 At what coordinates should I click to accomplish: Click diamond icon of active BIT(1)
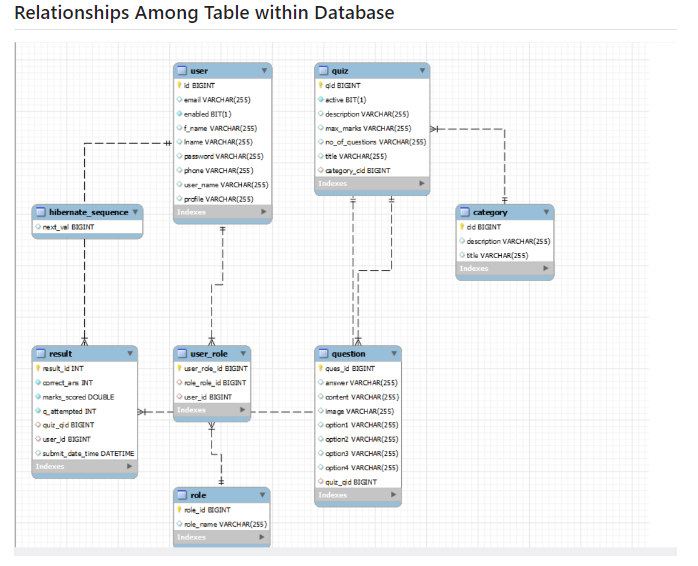tap(321, 99)
